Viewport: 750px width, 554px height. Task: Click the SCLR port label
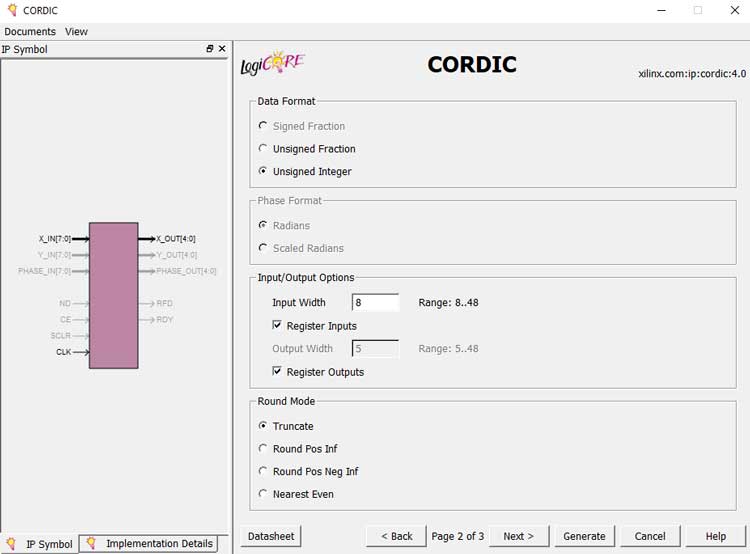click(x=60, y=336)
